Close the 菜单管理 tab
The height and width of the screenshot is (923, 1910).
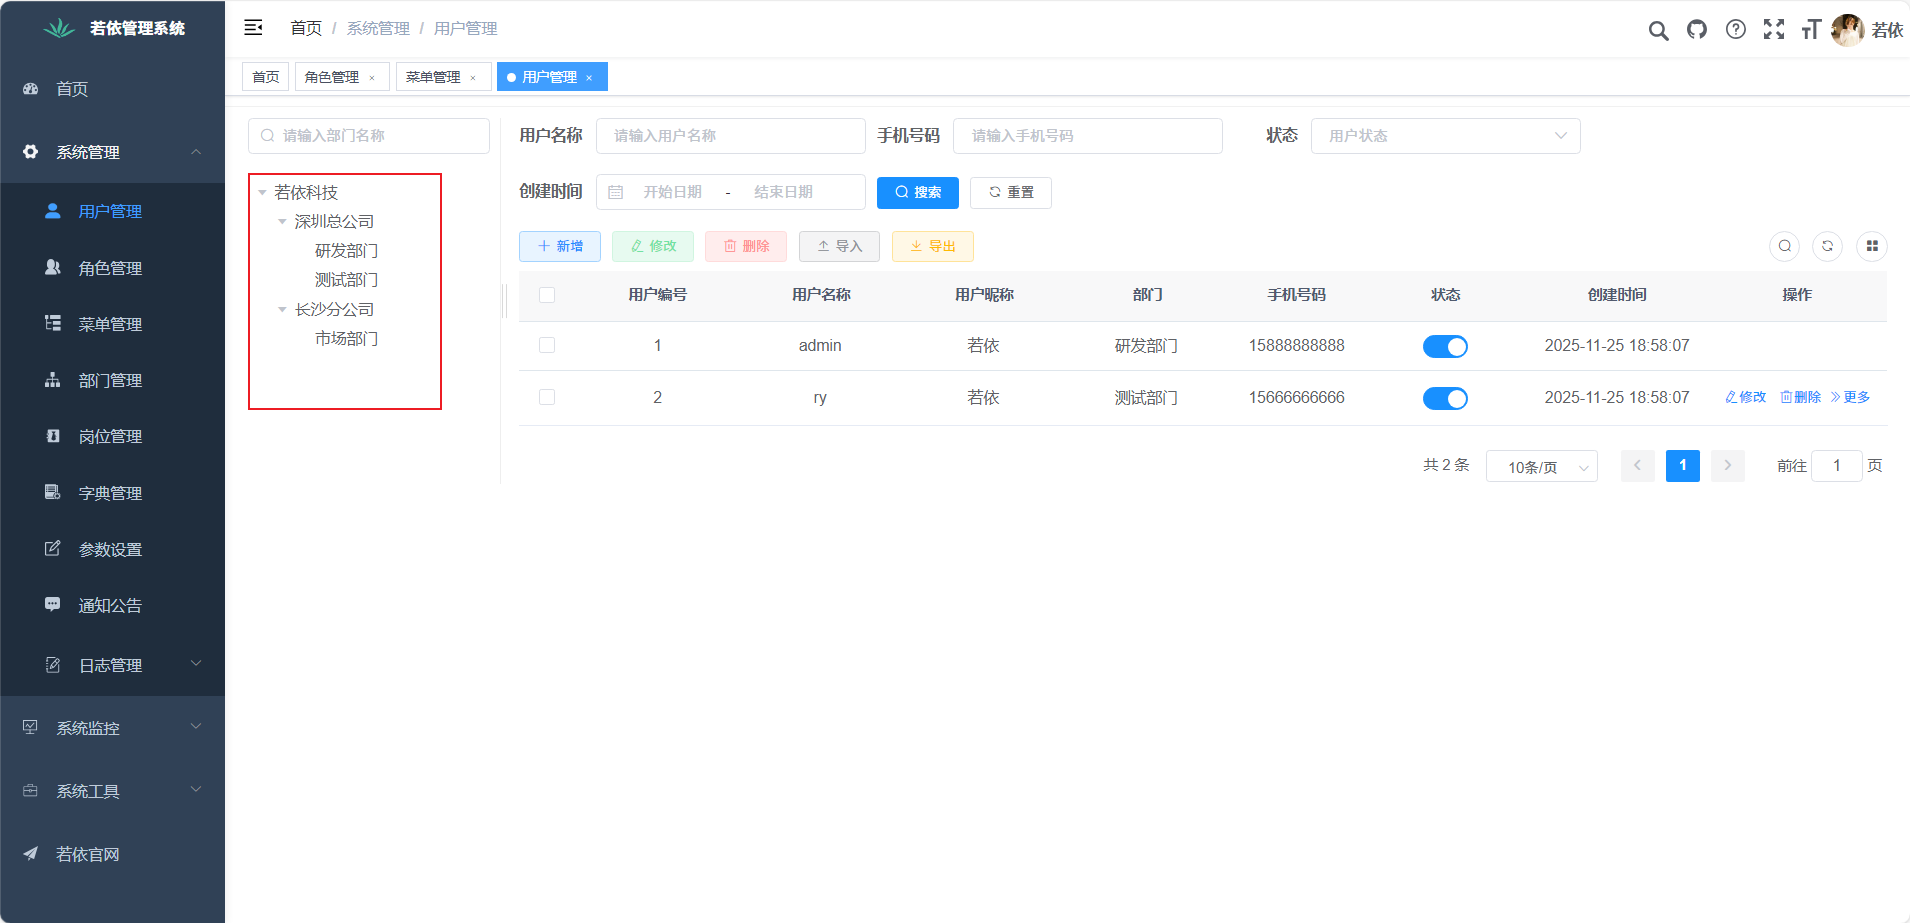point(473,78)
